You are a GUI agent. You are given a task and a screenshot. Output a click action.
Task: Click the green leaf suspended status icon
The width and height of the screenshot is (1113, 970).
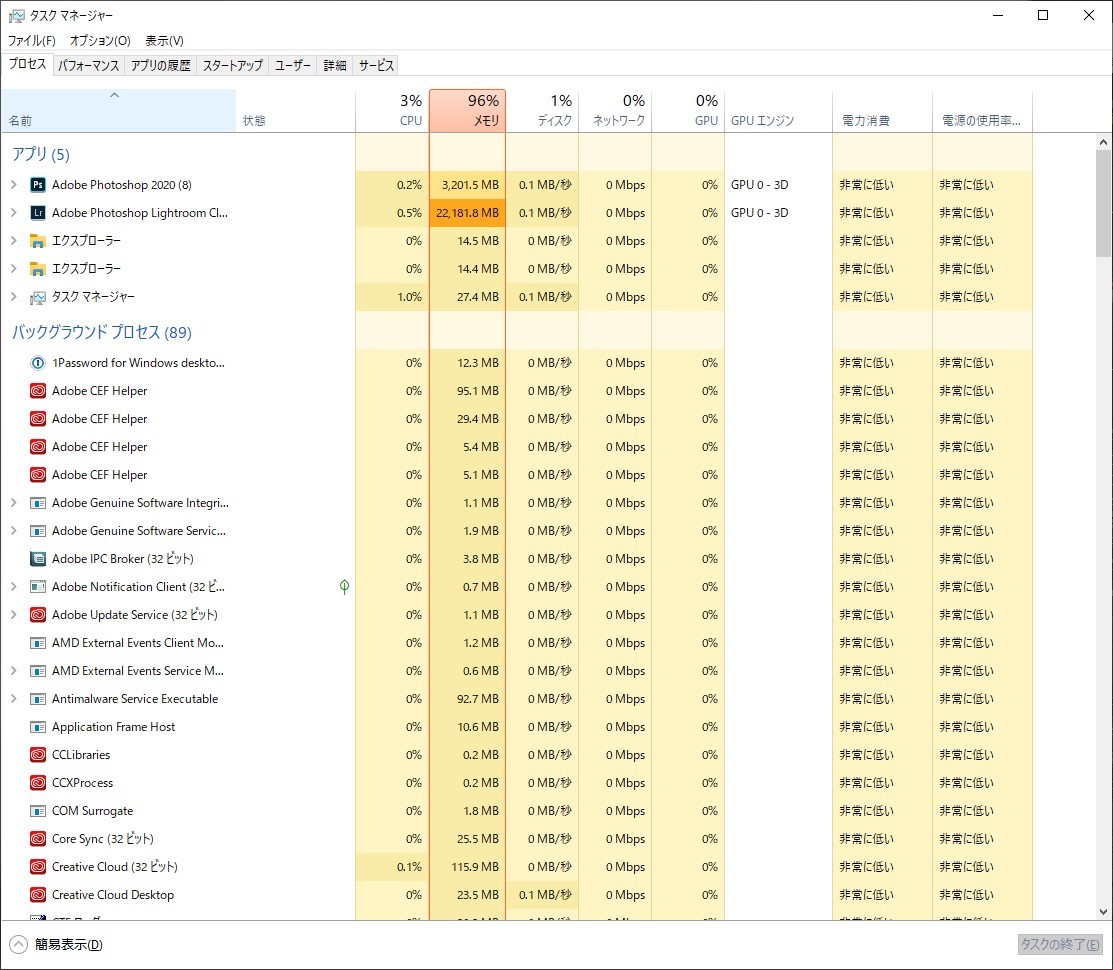[x=344, y=587]
